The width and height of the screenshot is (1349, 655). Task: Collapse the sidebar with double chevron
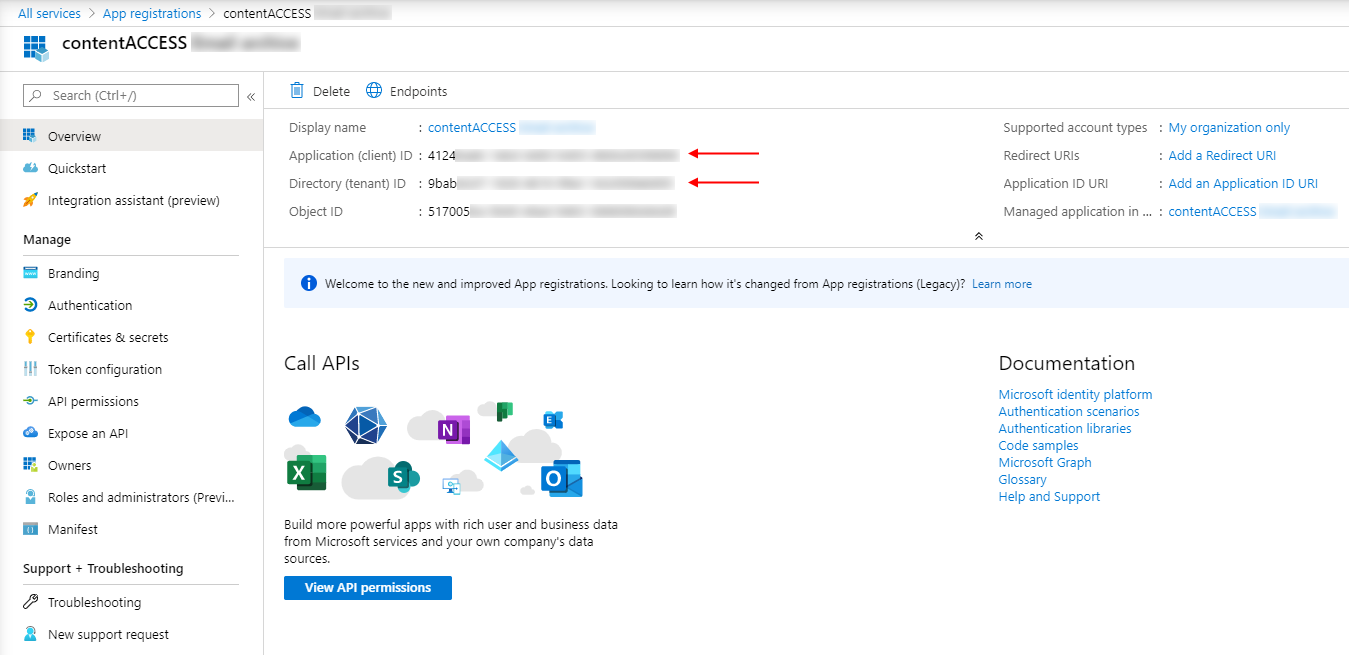[251, 96]
